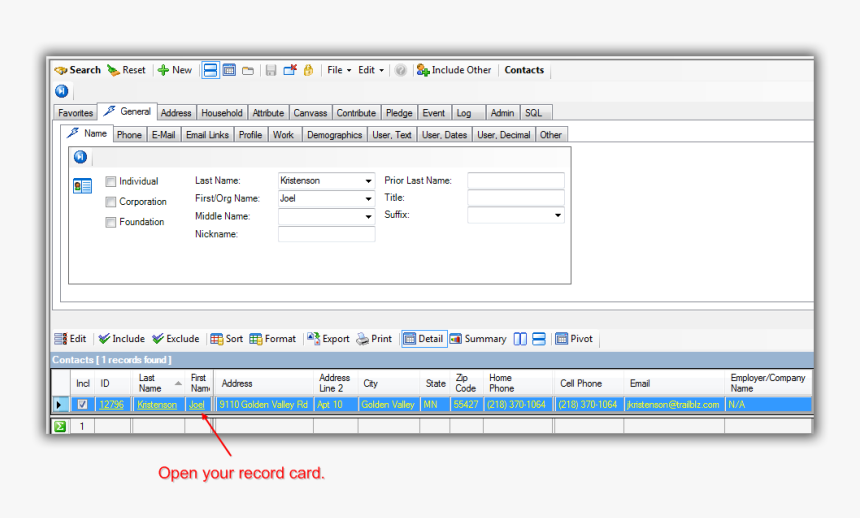Viewport: 860px width, 518px height.
Task: Open the Pivot view
Action: (574, 339)
